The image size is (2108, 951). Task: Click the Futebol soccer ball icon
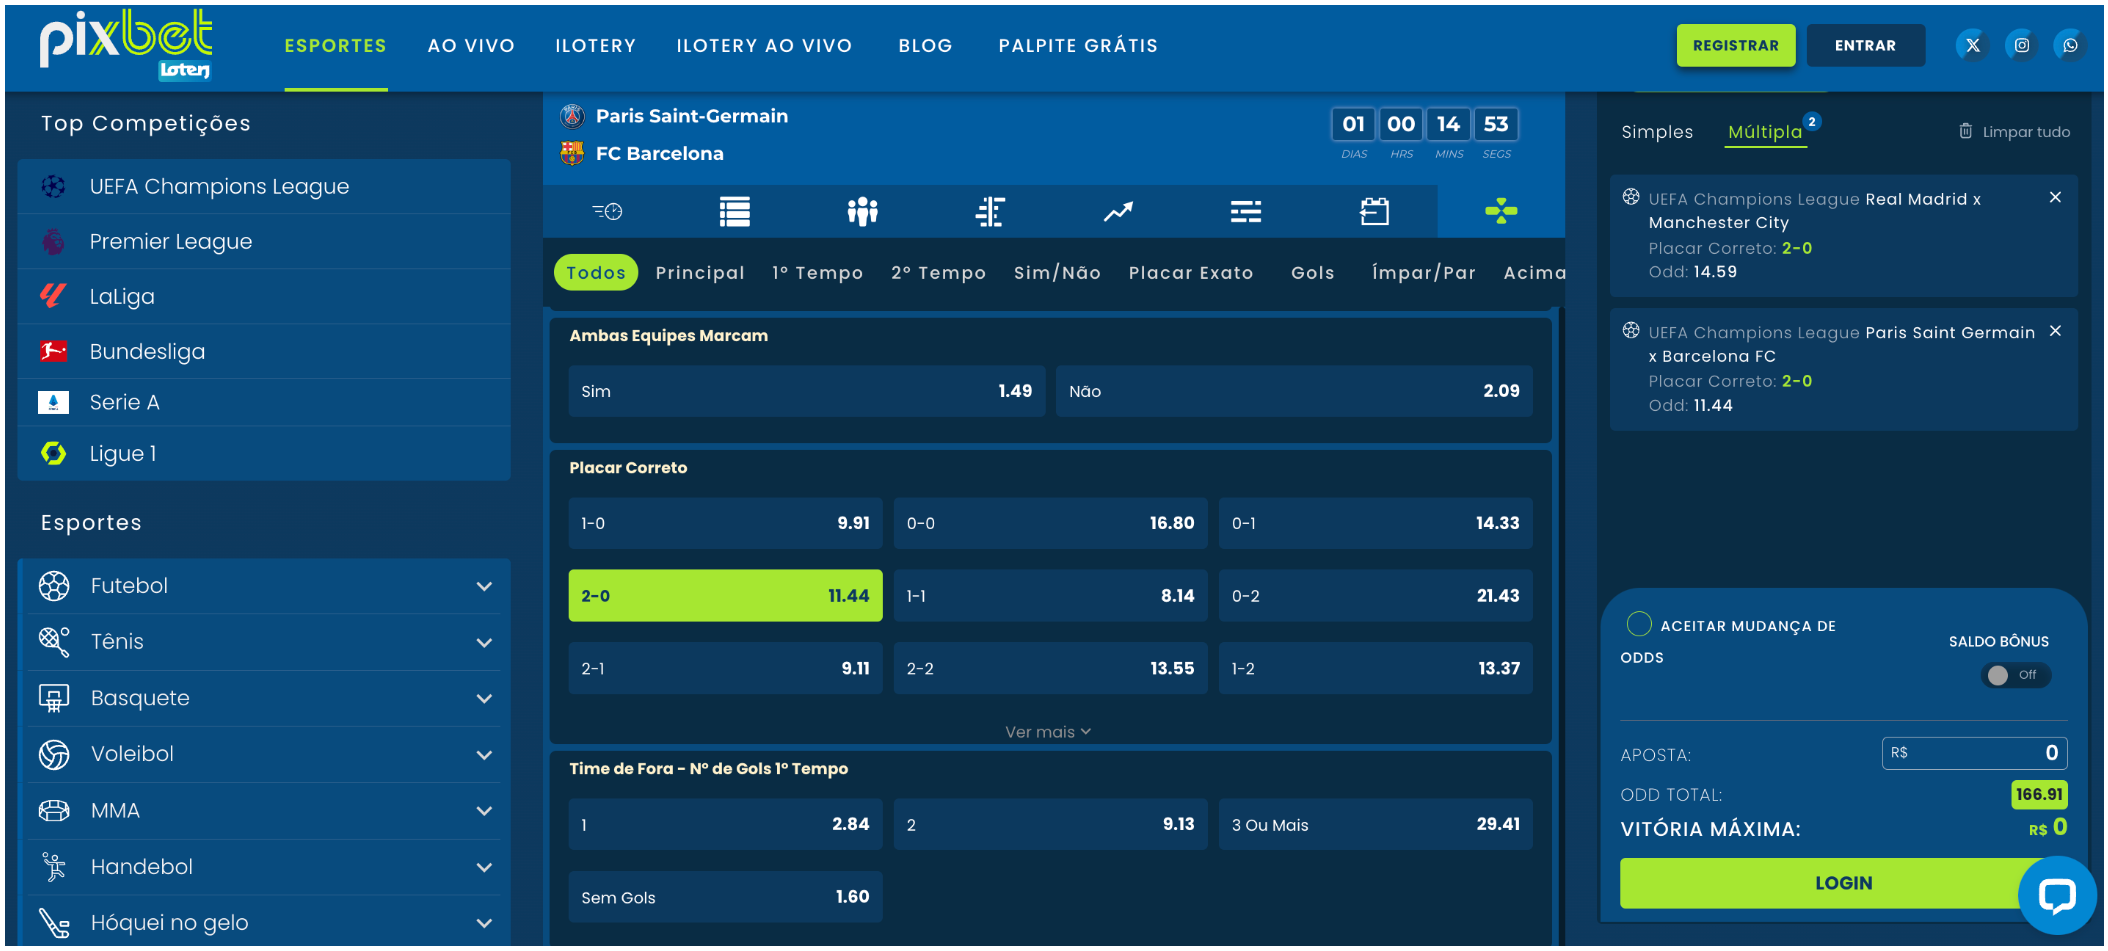(54, 585)
